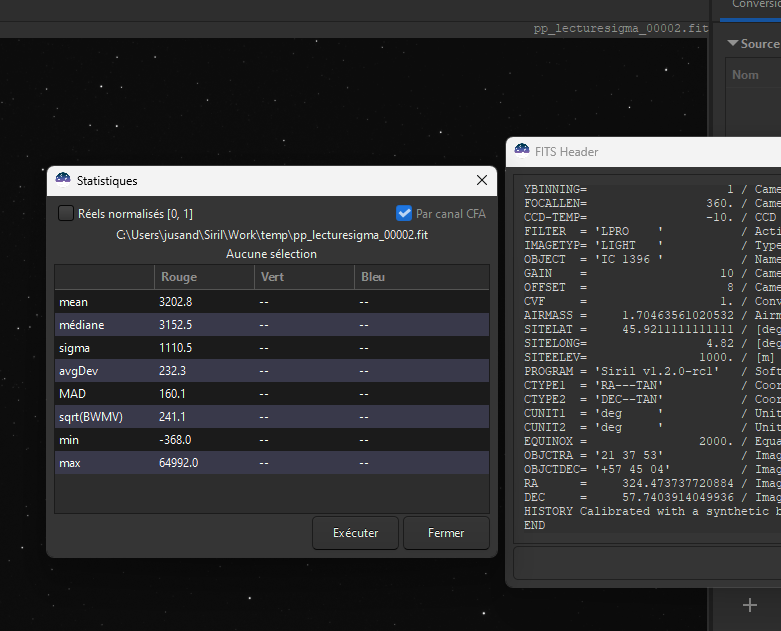This screenshot has width=781, height=631.
Task: Click the YBINNING = 1 header line
Action: coord(652,189)
